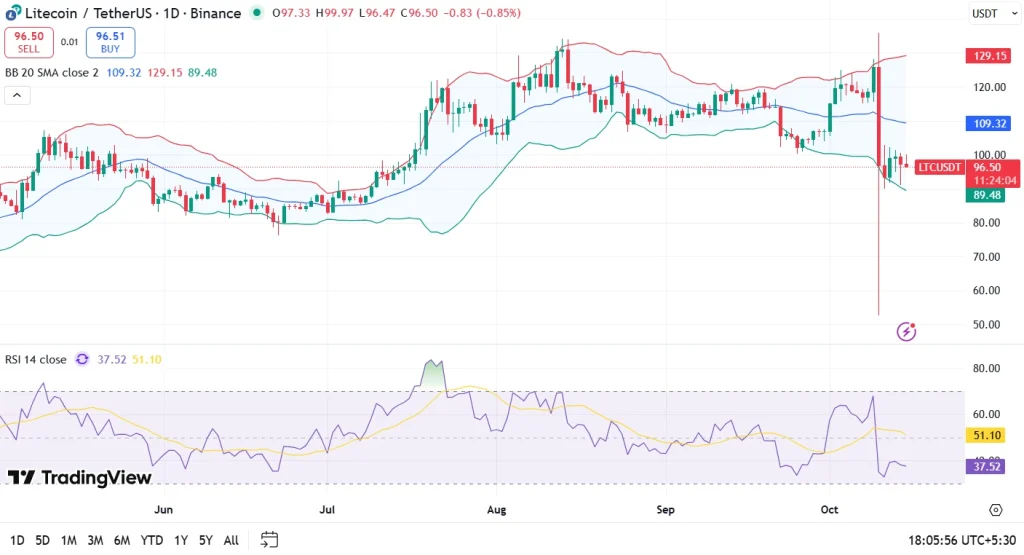Click the Litecoin symbol logo icon
The image size is (1024, 555).
coord(12,13)
